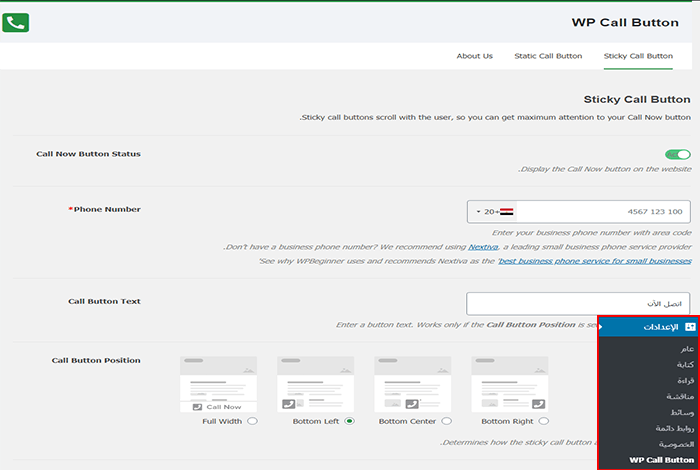Disable the Call Now Button Status toggle
The image size is (700, 470).
(677, 155)
